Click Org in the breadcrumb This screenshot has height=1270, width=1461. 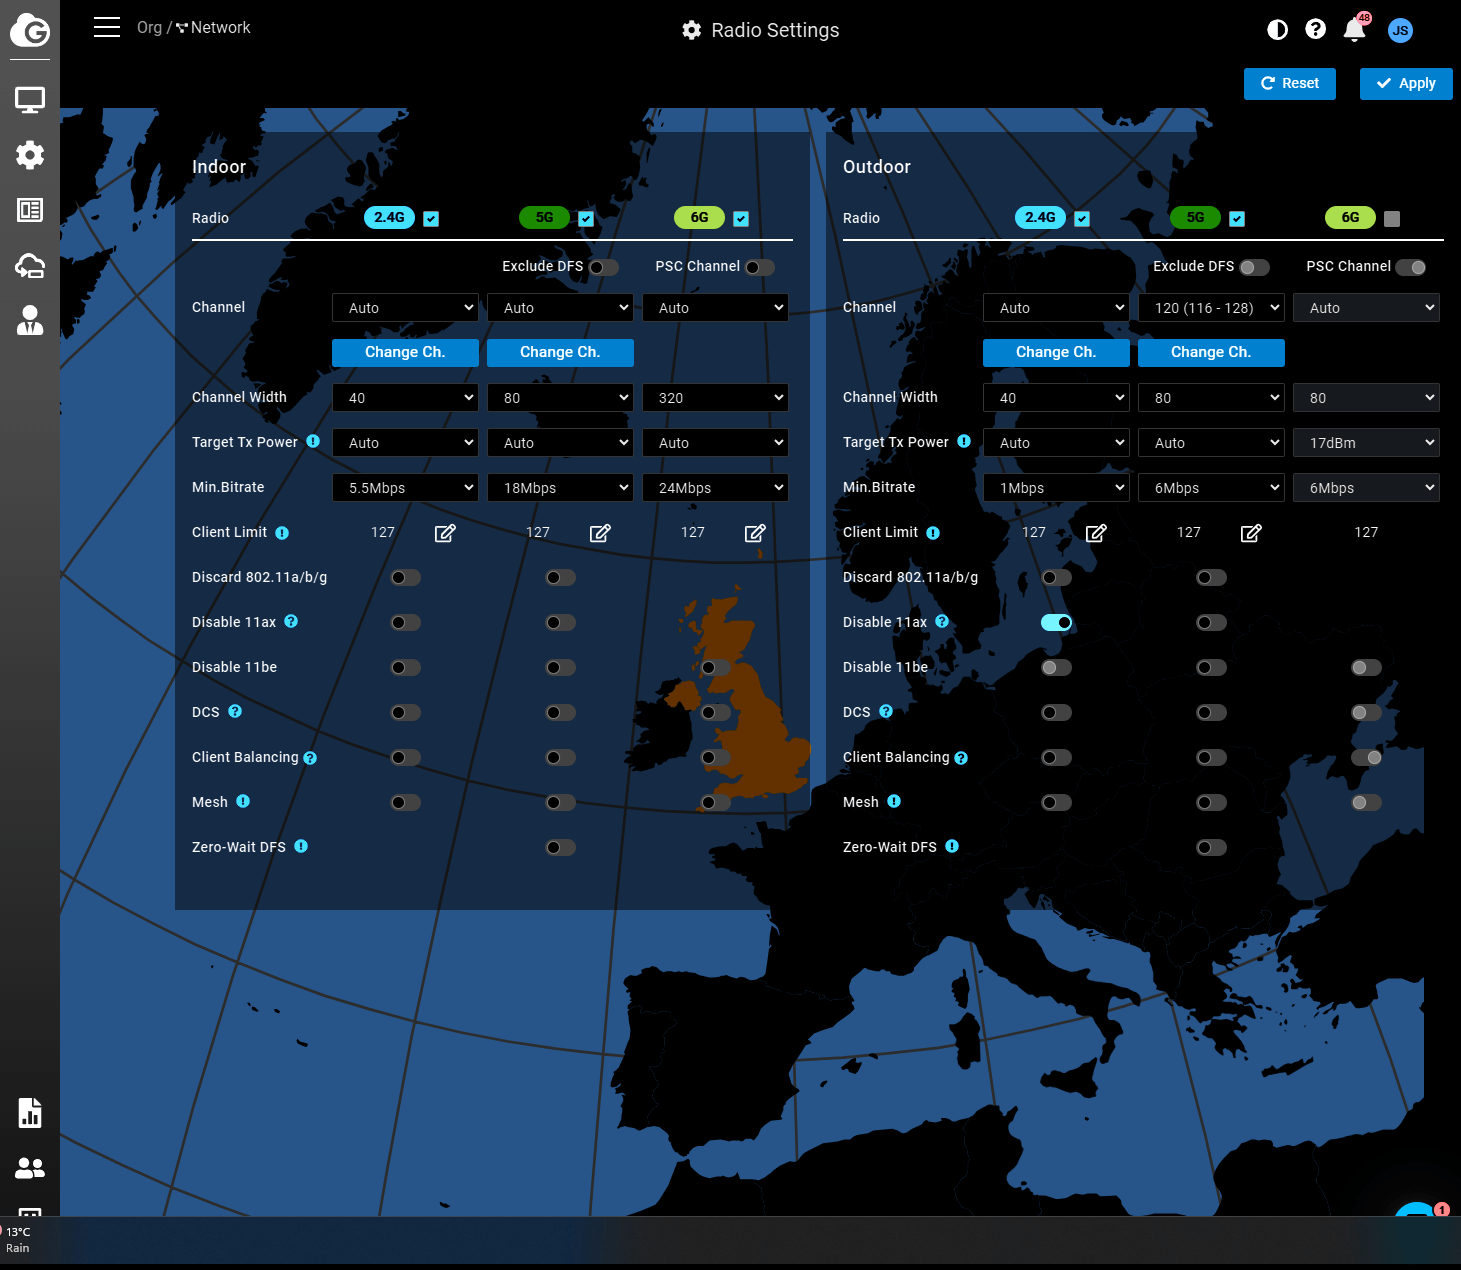point(149,28)
